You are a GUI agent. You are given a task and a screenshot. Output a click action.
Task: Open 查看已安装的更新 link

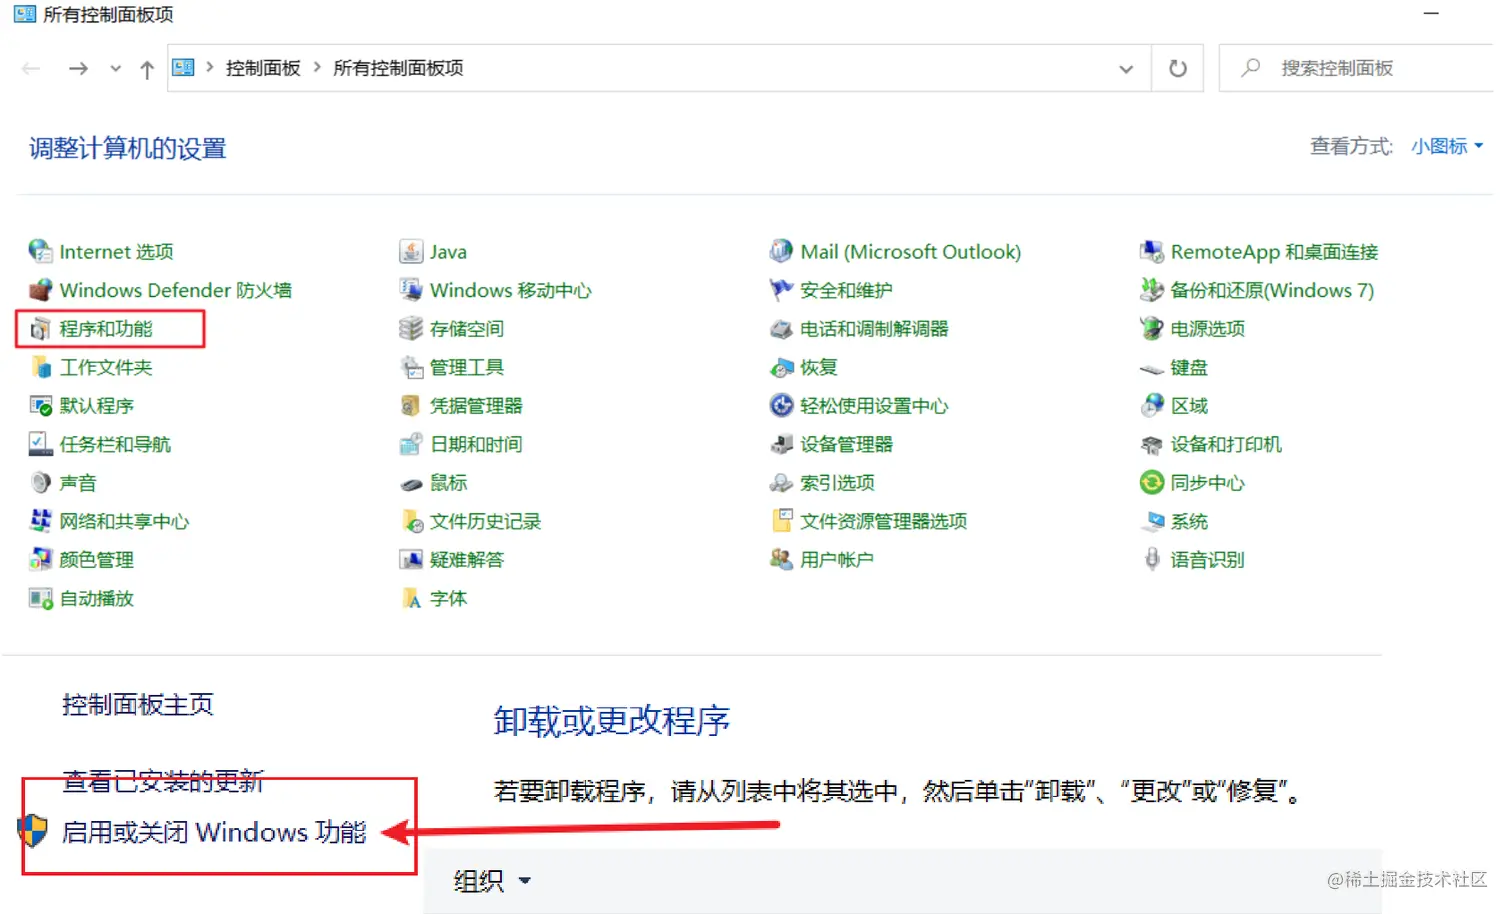coord(163,781)
